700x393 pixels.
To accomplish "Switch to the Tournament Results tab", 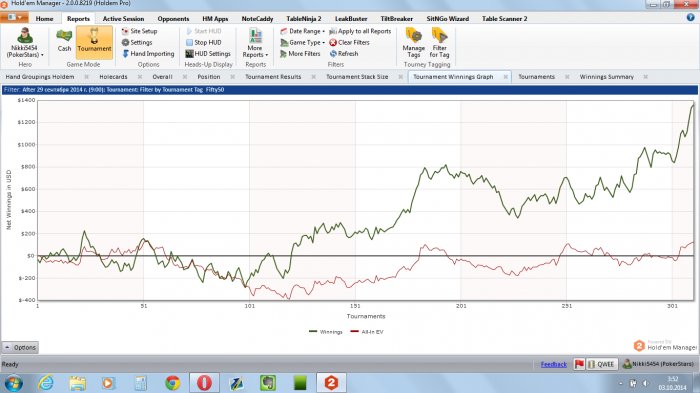I will click(273, 77).
